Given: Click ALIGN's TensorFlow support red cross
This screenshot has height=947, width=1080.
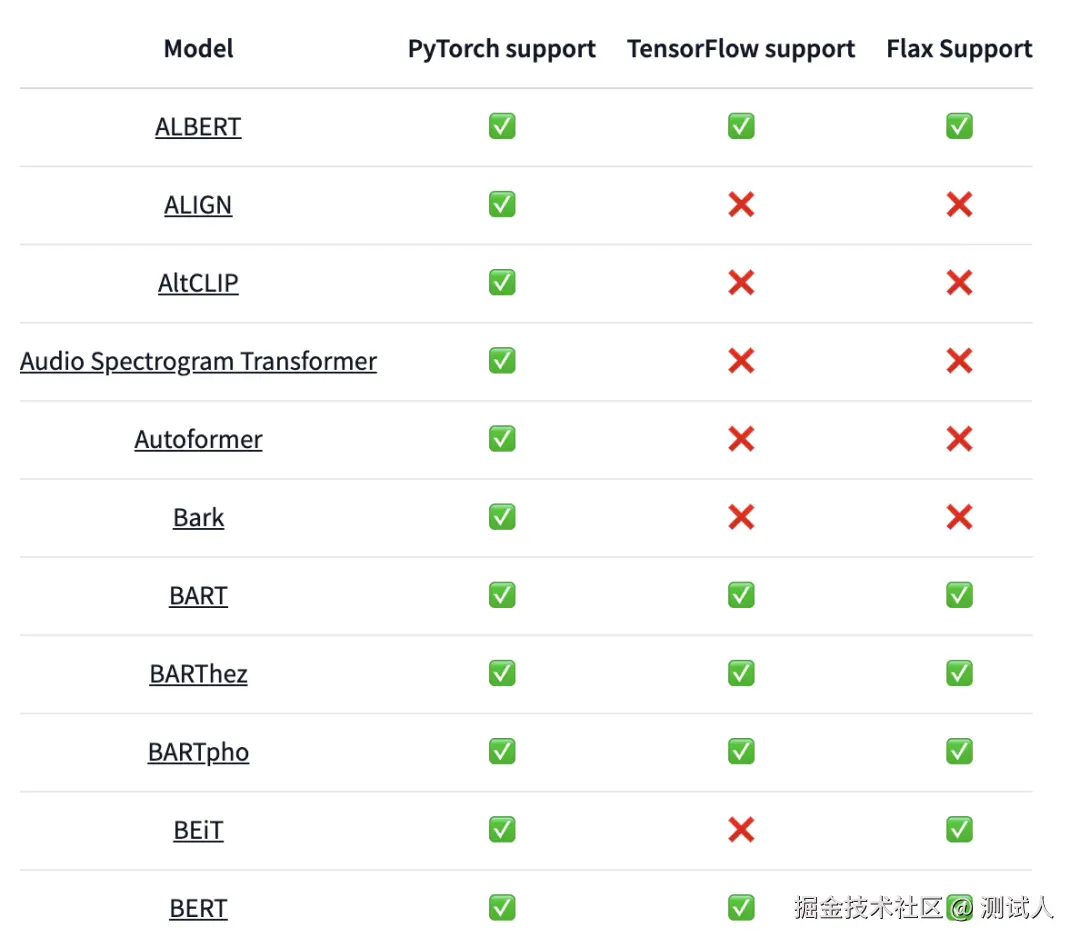Looking at the screenshot, I should click(741, 205).
